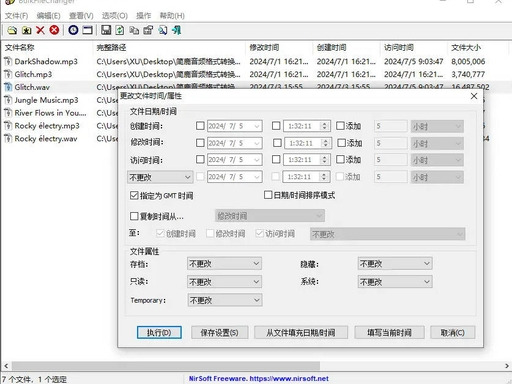Click the Properties toolbar icon
The width and height of the screenshot is (512, 384).
148,30
